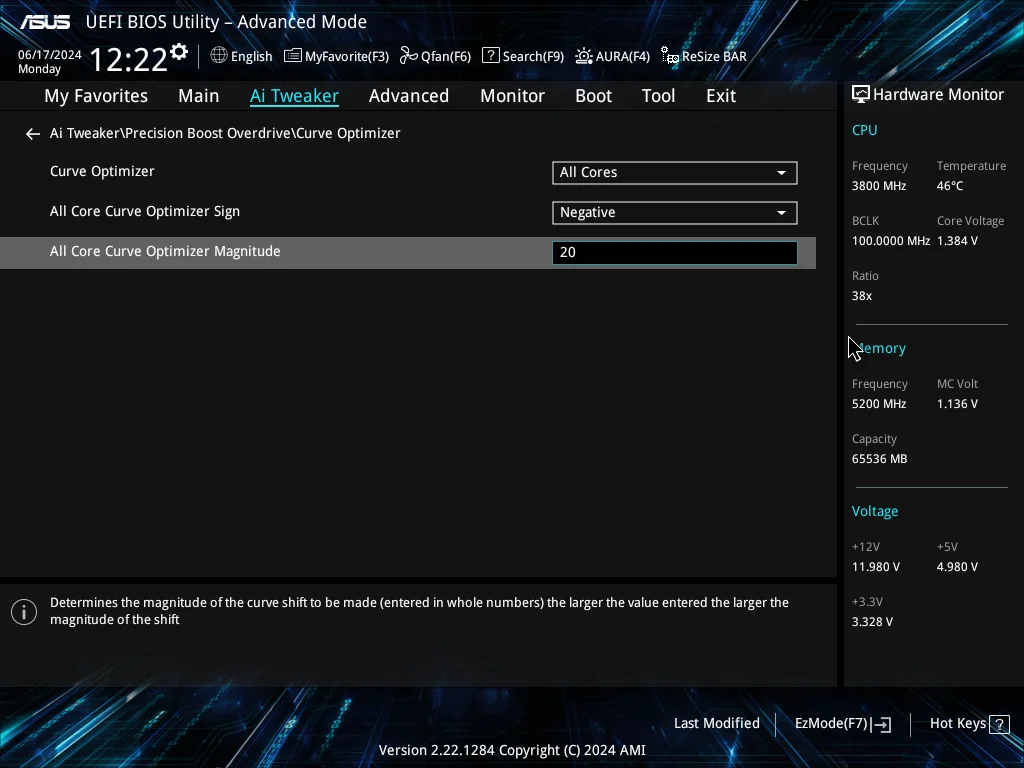Viewport: 1024px width, 768px height.
Task: Click the CPU section heading
Action: [864, 130]
